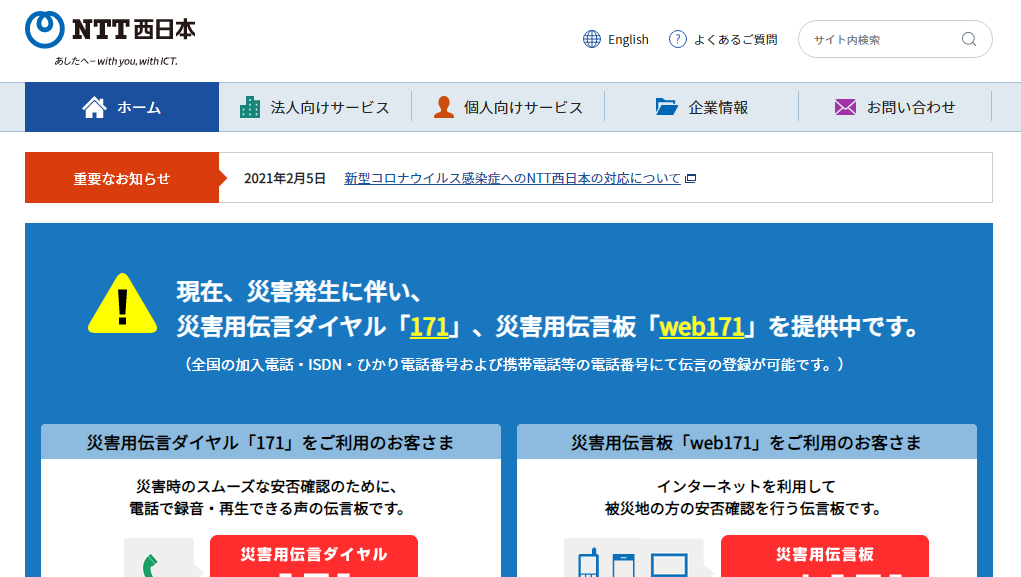
Task: Click the magnifying glass search icon
Action: 969,39
